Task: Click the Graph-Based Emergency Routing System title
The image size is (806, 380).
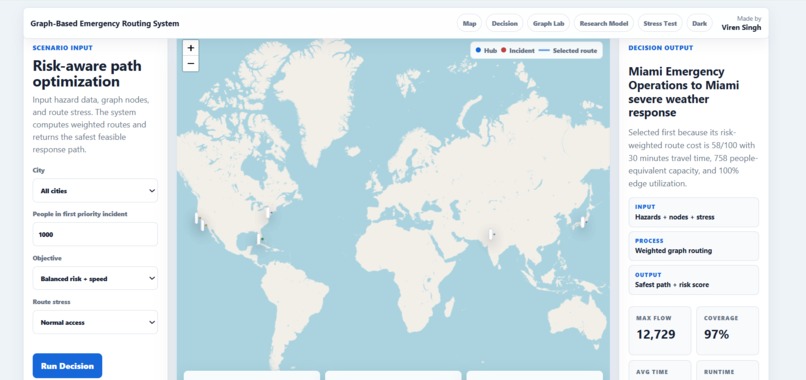Action: [105, 24]
